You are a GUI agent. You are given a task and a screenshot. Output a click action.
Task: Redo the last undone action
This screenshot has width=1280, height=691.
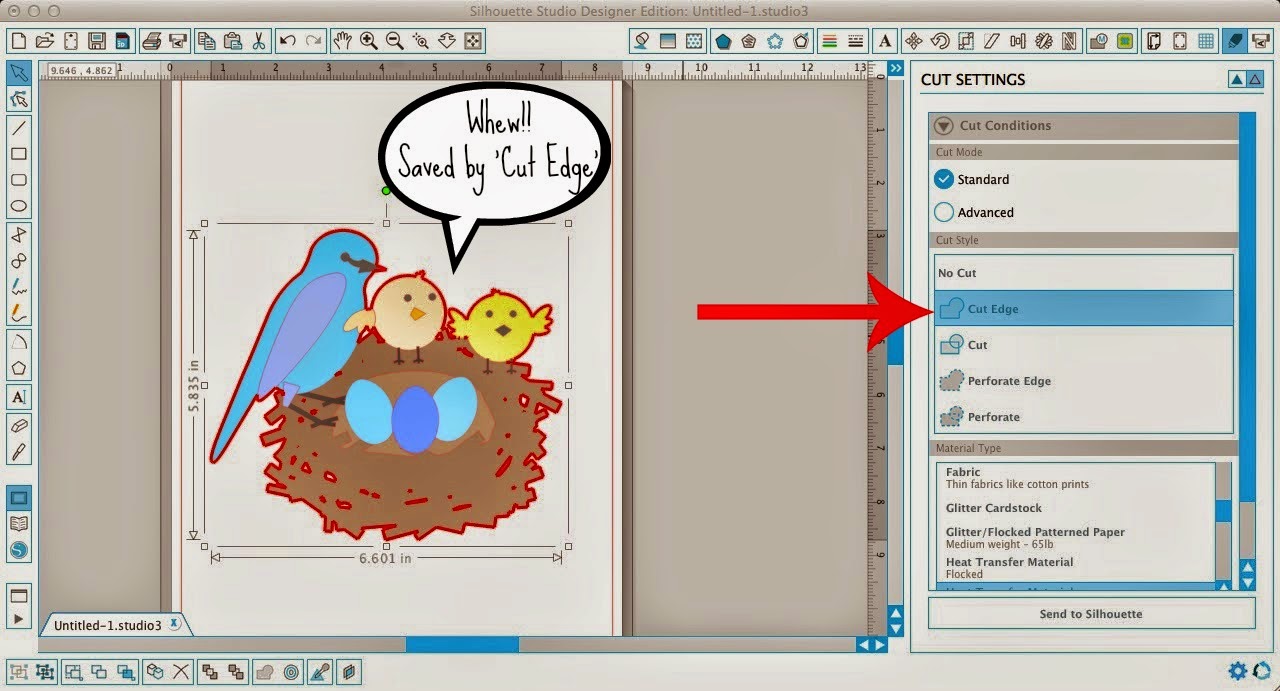pos(314,41)
